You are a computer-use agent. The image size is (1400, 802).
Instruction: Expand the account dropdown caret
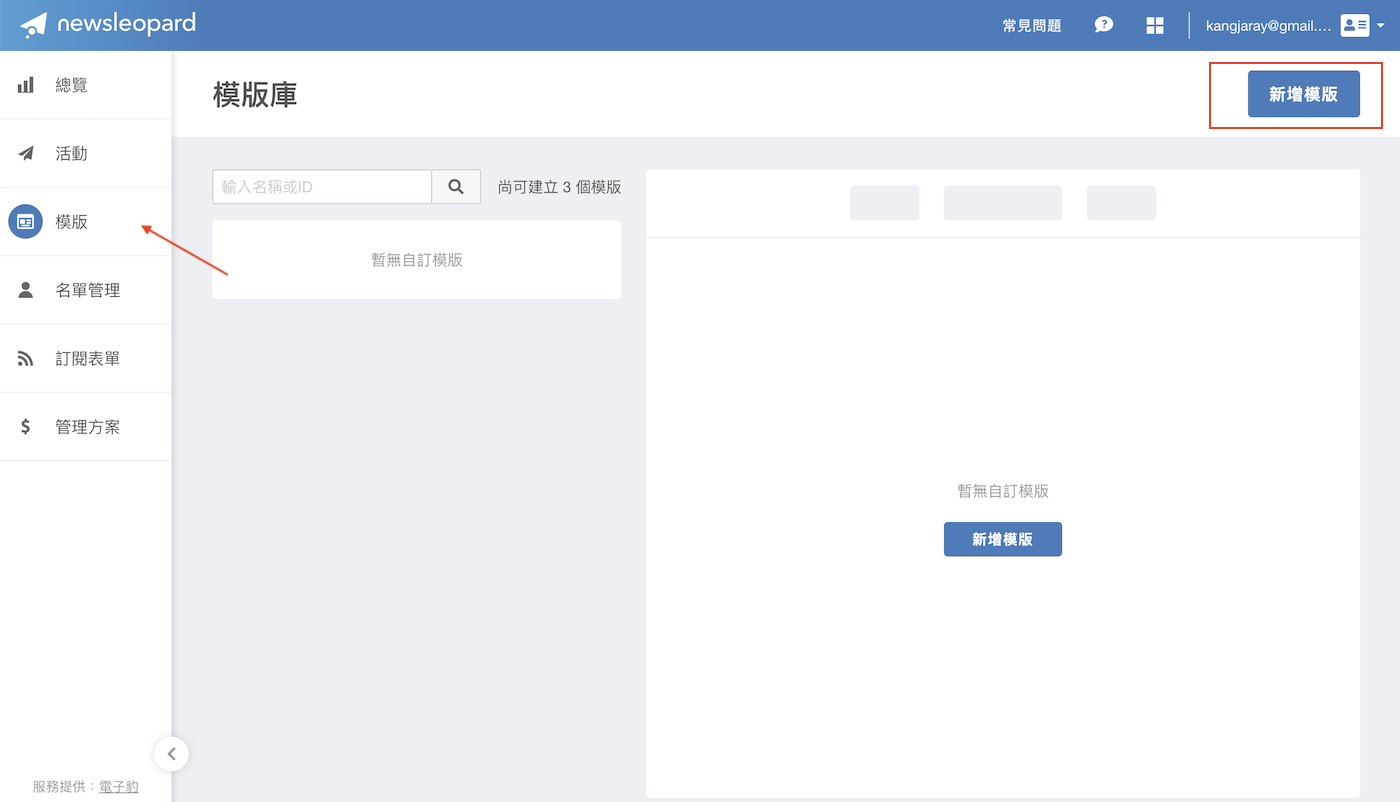coord(1381,26)
